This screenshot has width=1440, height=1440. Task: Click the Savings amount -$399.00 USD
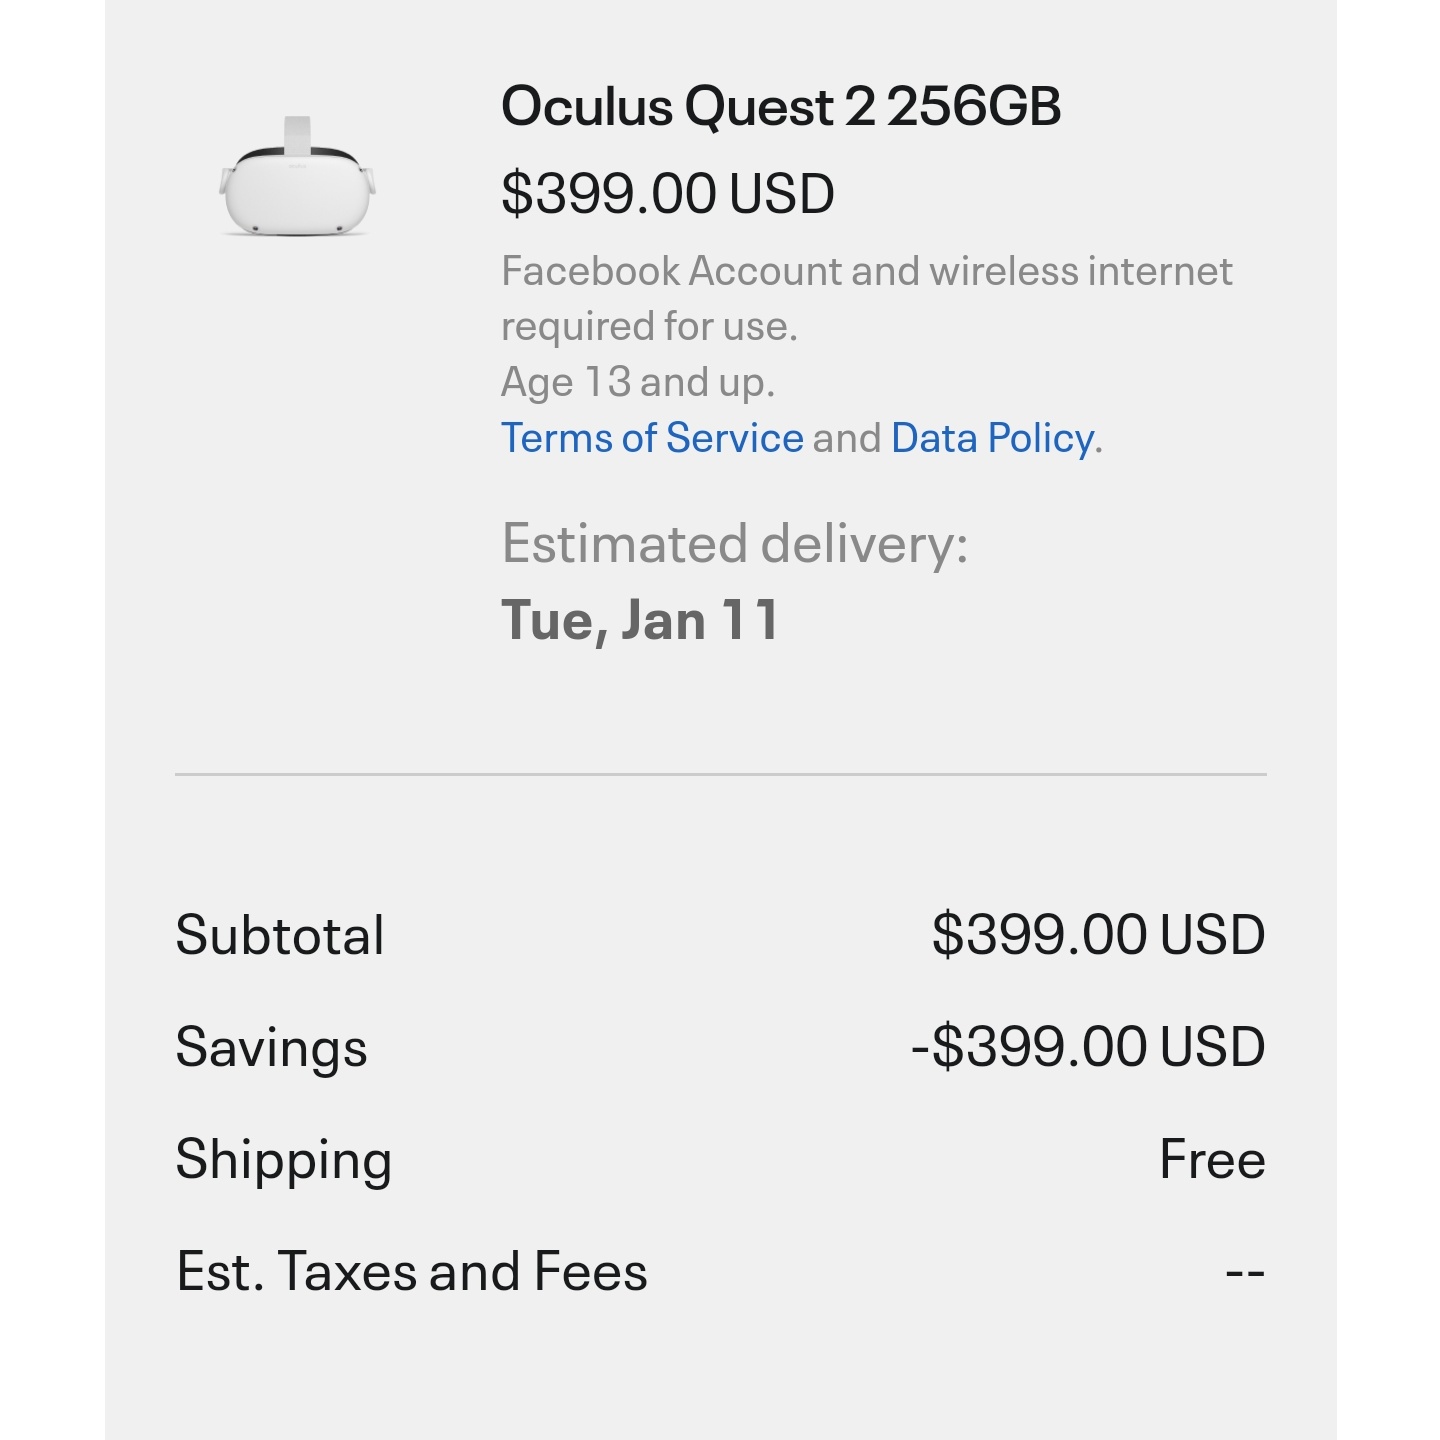point(1089,1047)
